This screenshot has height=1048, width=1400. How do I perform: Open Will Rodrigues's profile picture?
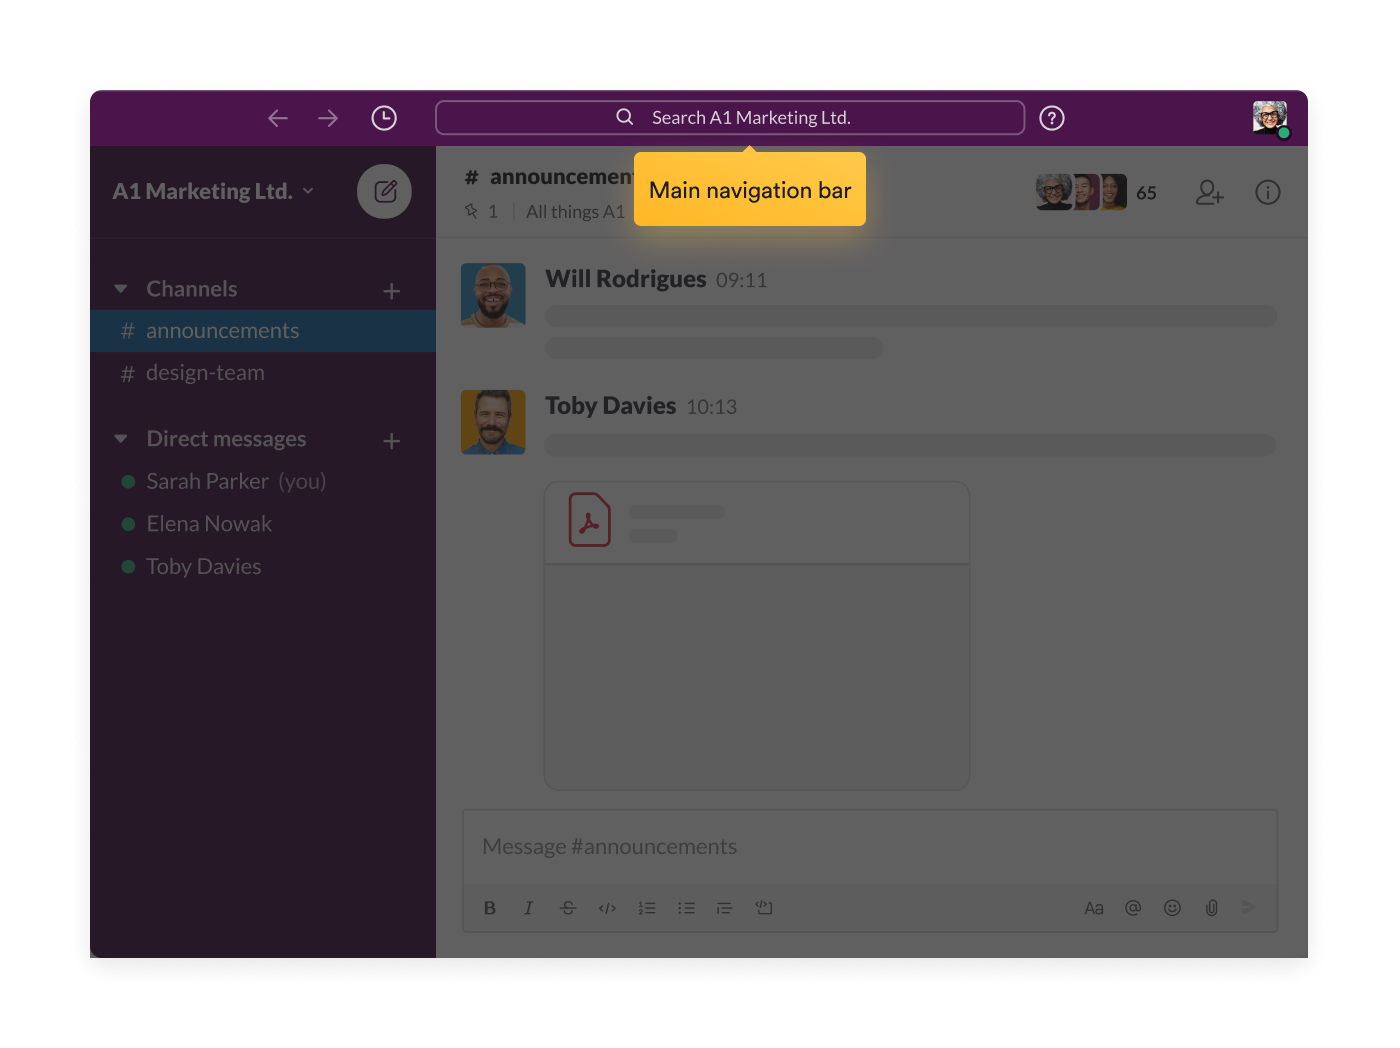click(x=493, y=295)
